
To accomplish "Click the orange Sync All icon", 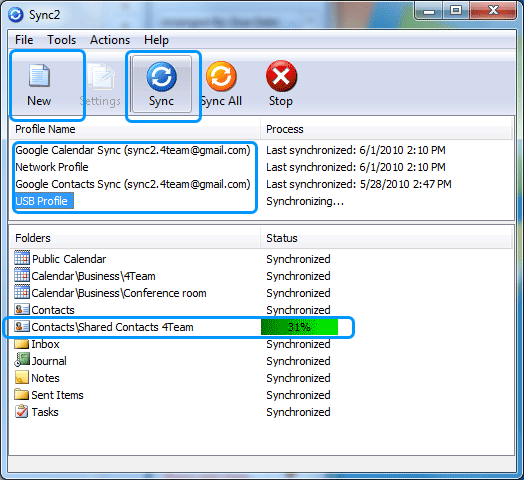I will point(221,77).
